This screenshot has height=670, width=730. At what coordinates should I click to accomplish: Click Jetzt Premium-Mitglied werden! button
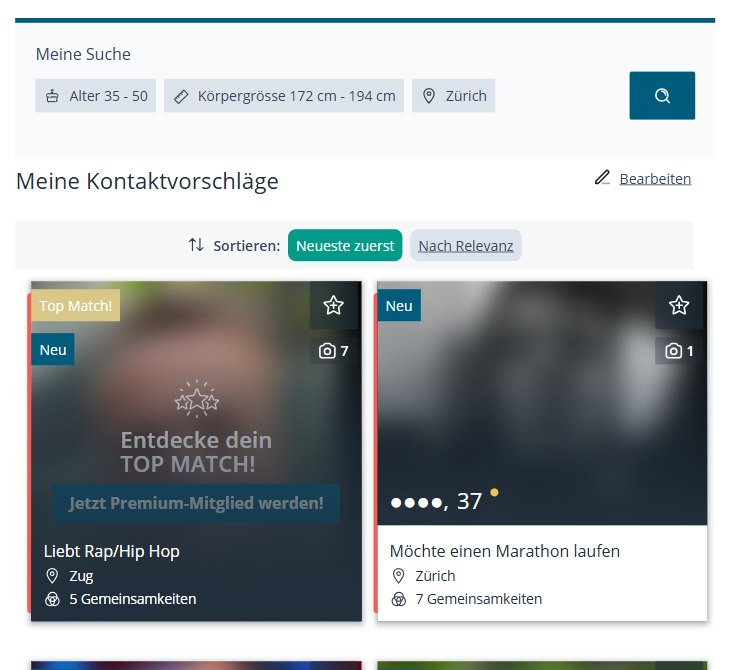coord(196,503)
